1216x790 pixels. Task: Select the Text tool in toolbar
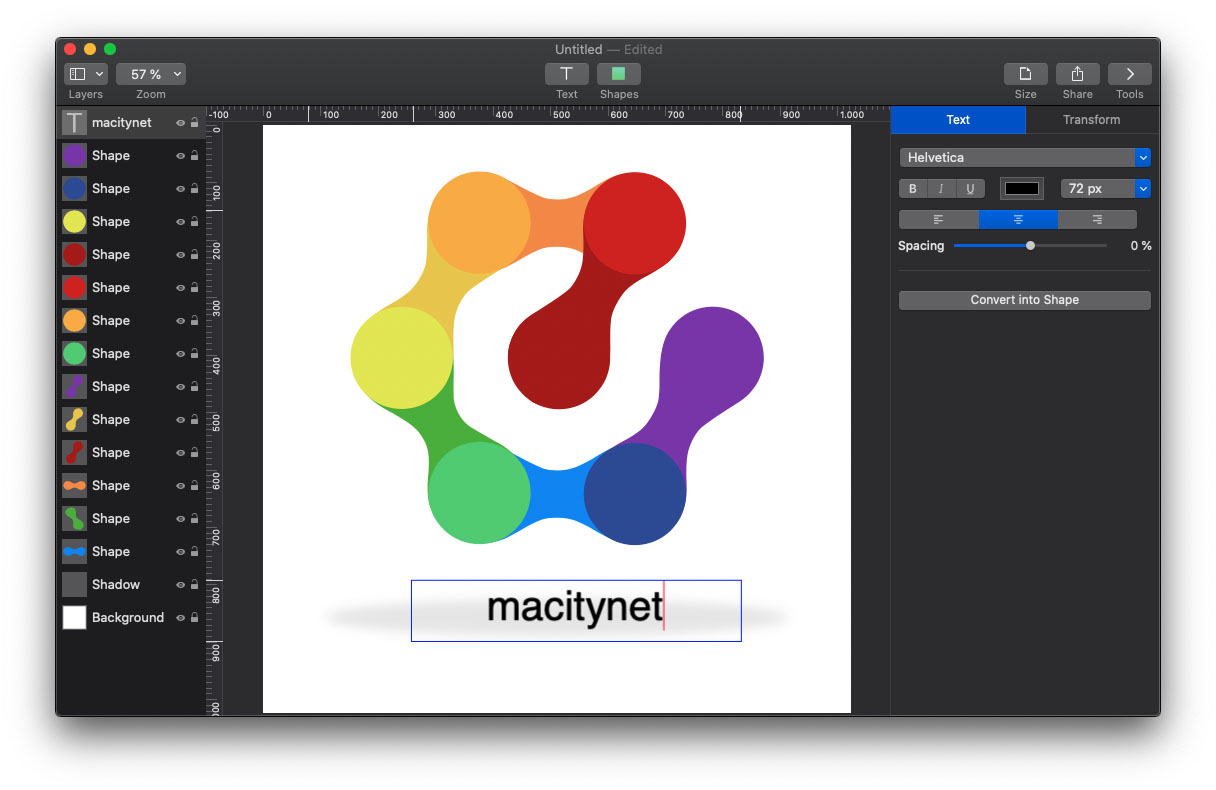pyautogui.click(x=566, y=74)
